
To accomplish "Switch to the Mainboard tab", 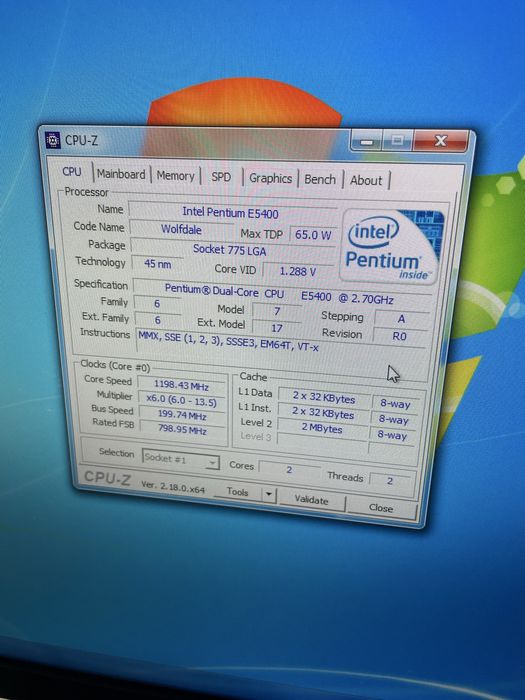I will (x=121, y=174).
